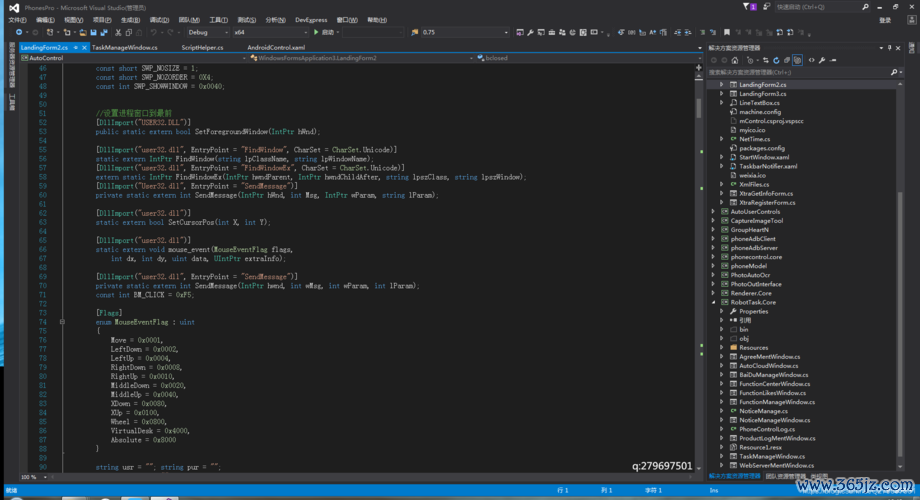Click the toolbox icon in main toolbar
Screen dimensions: 920x500
[552, 32]
